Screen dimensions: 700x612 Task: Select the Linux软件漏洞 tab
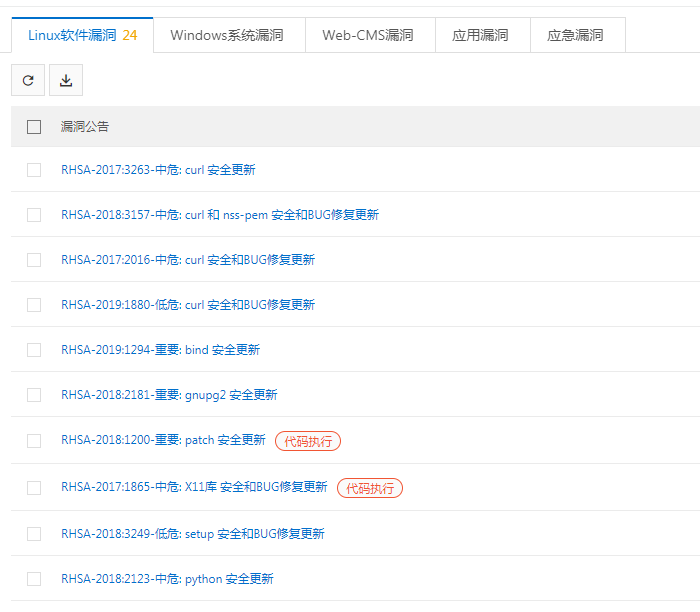[82, 35]
